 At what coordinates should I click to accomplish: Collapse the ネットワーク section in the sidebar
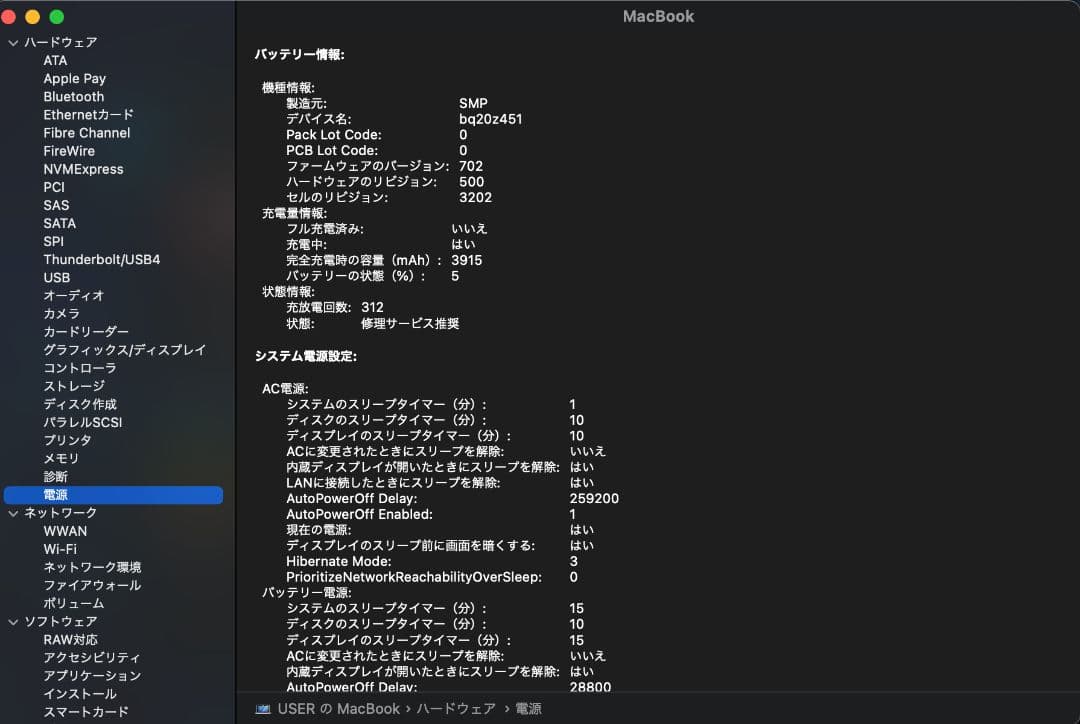pos(13,512)
